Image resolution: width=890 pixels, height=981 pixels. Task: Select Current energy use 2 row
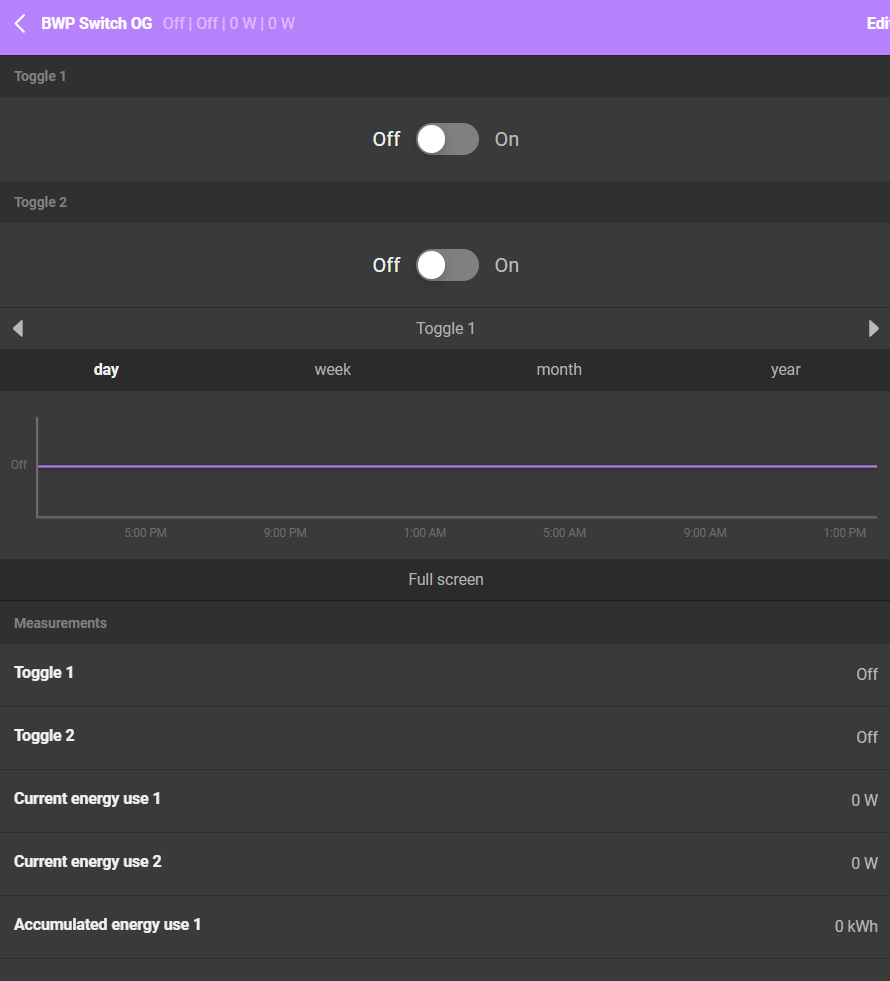tap(445, 863)
